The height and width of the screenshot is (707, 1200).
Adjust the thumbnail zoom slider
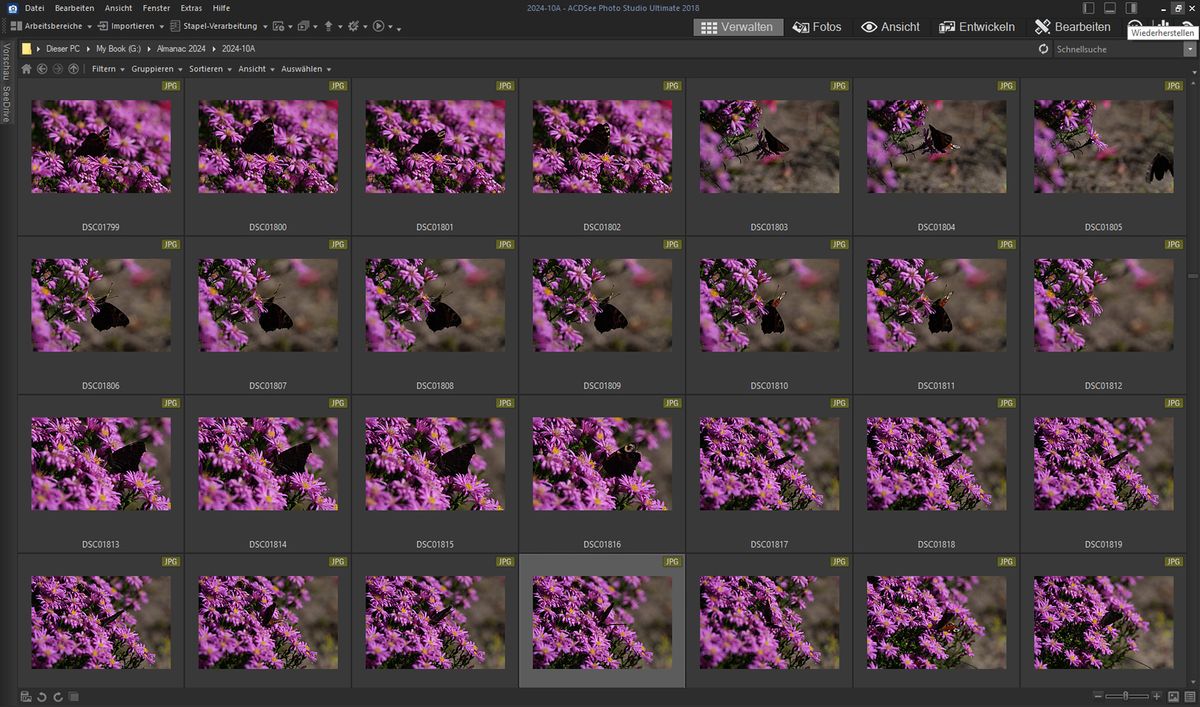coord(1127,696)
